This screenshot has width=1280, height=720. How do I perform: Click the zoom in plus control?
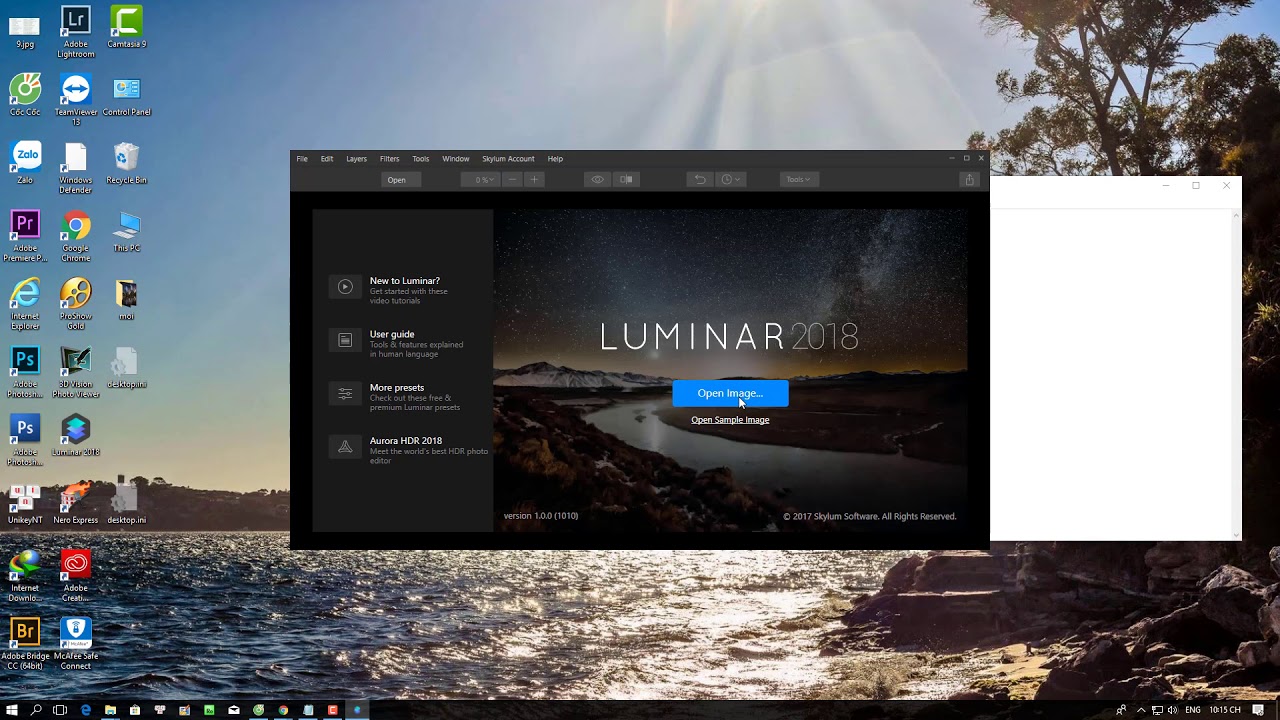534,179
